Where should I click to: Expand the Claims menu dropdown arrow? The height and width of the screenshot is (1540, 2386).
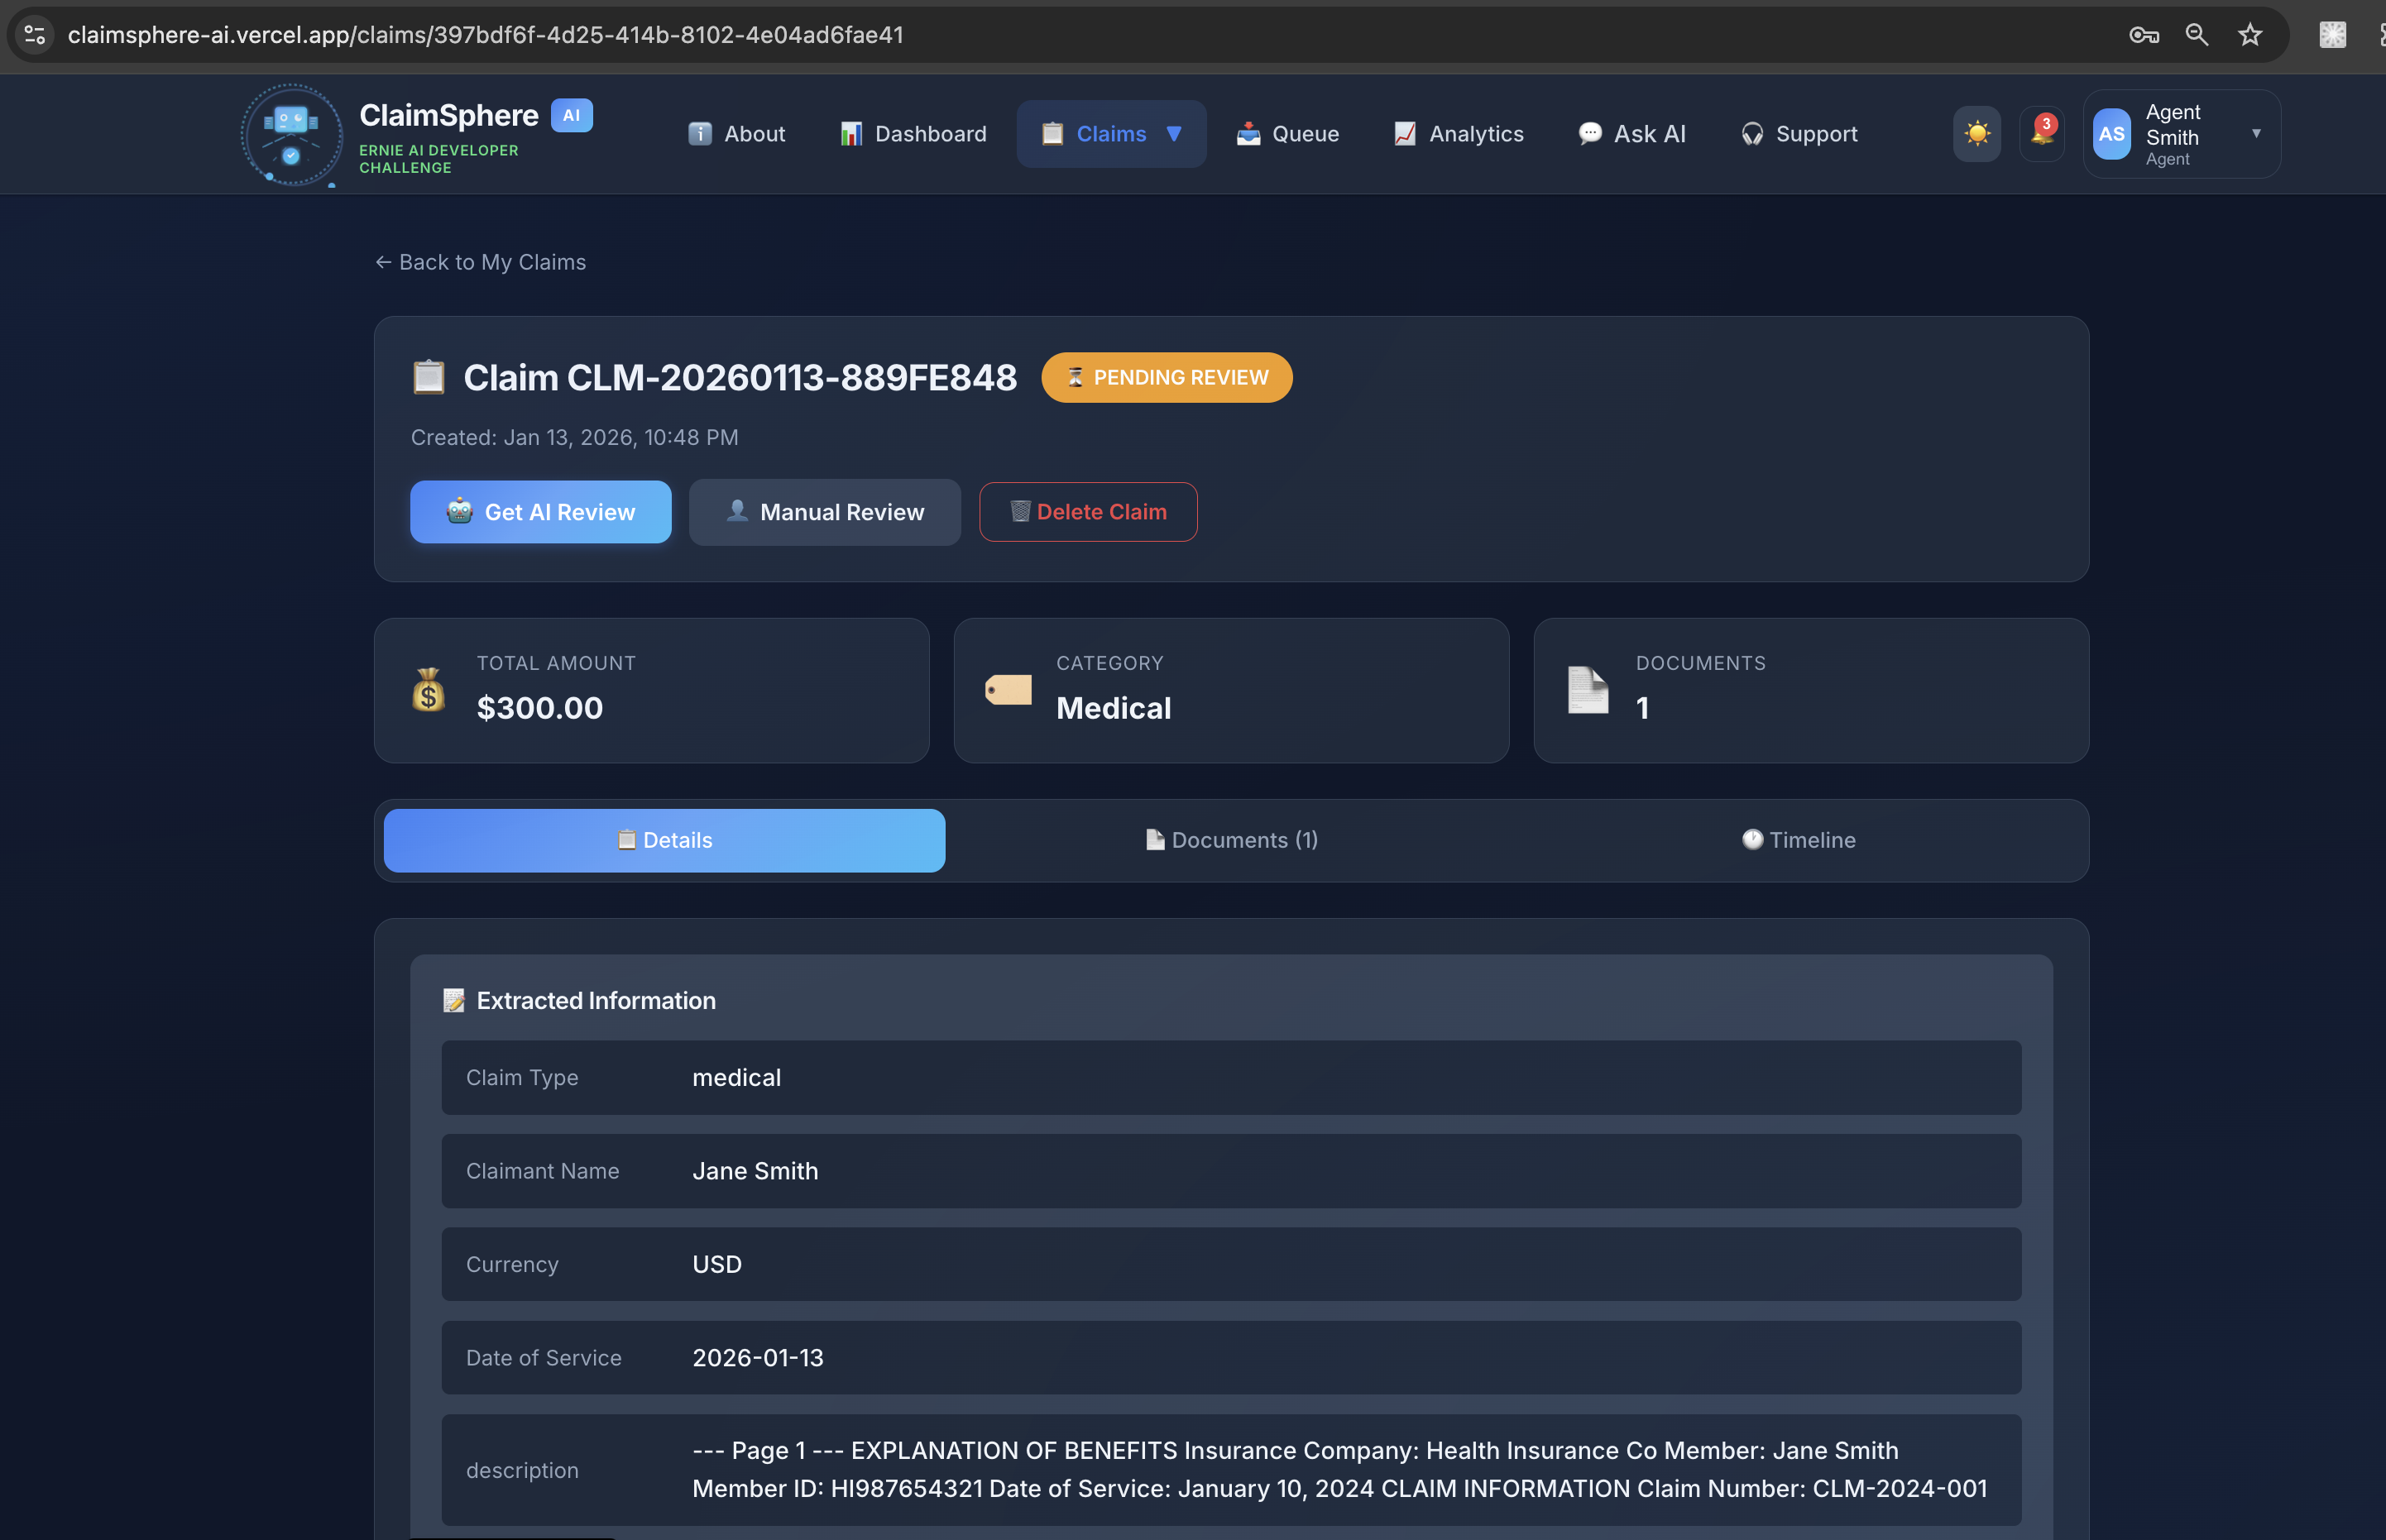[1174, 134]
